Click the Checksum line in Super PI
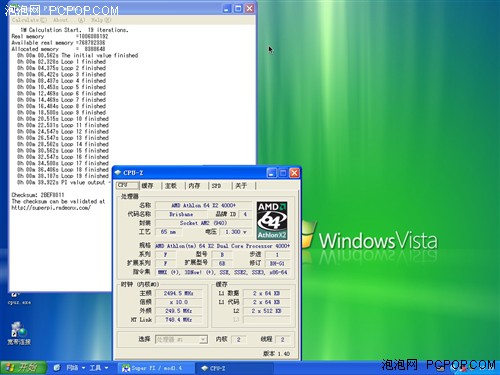This screenshot has height=375, width=500. click(38, 195)
